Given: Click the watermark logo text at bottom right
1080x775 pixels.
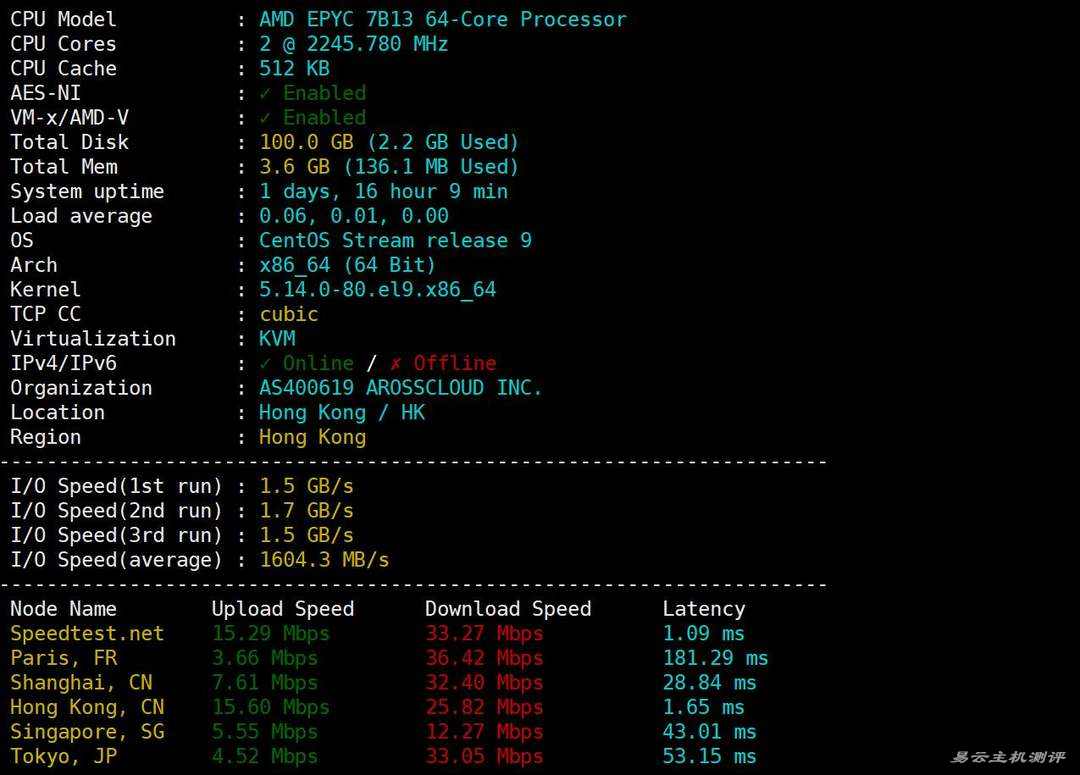Looking at the screenshot, I should pos(1007,757).
